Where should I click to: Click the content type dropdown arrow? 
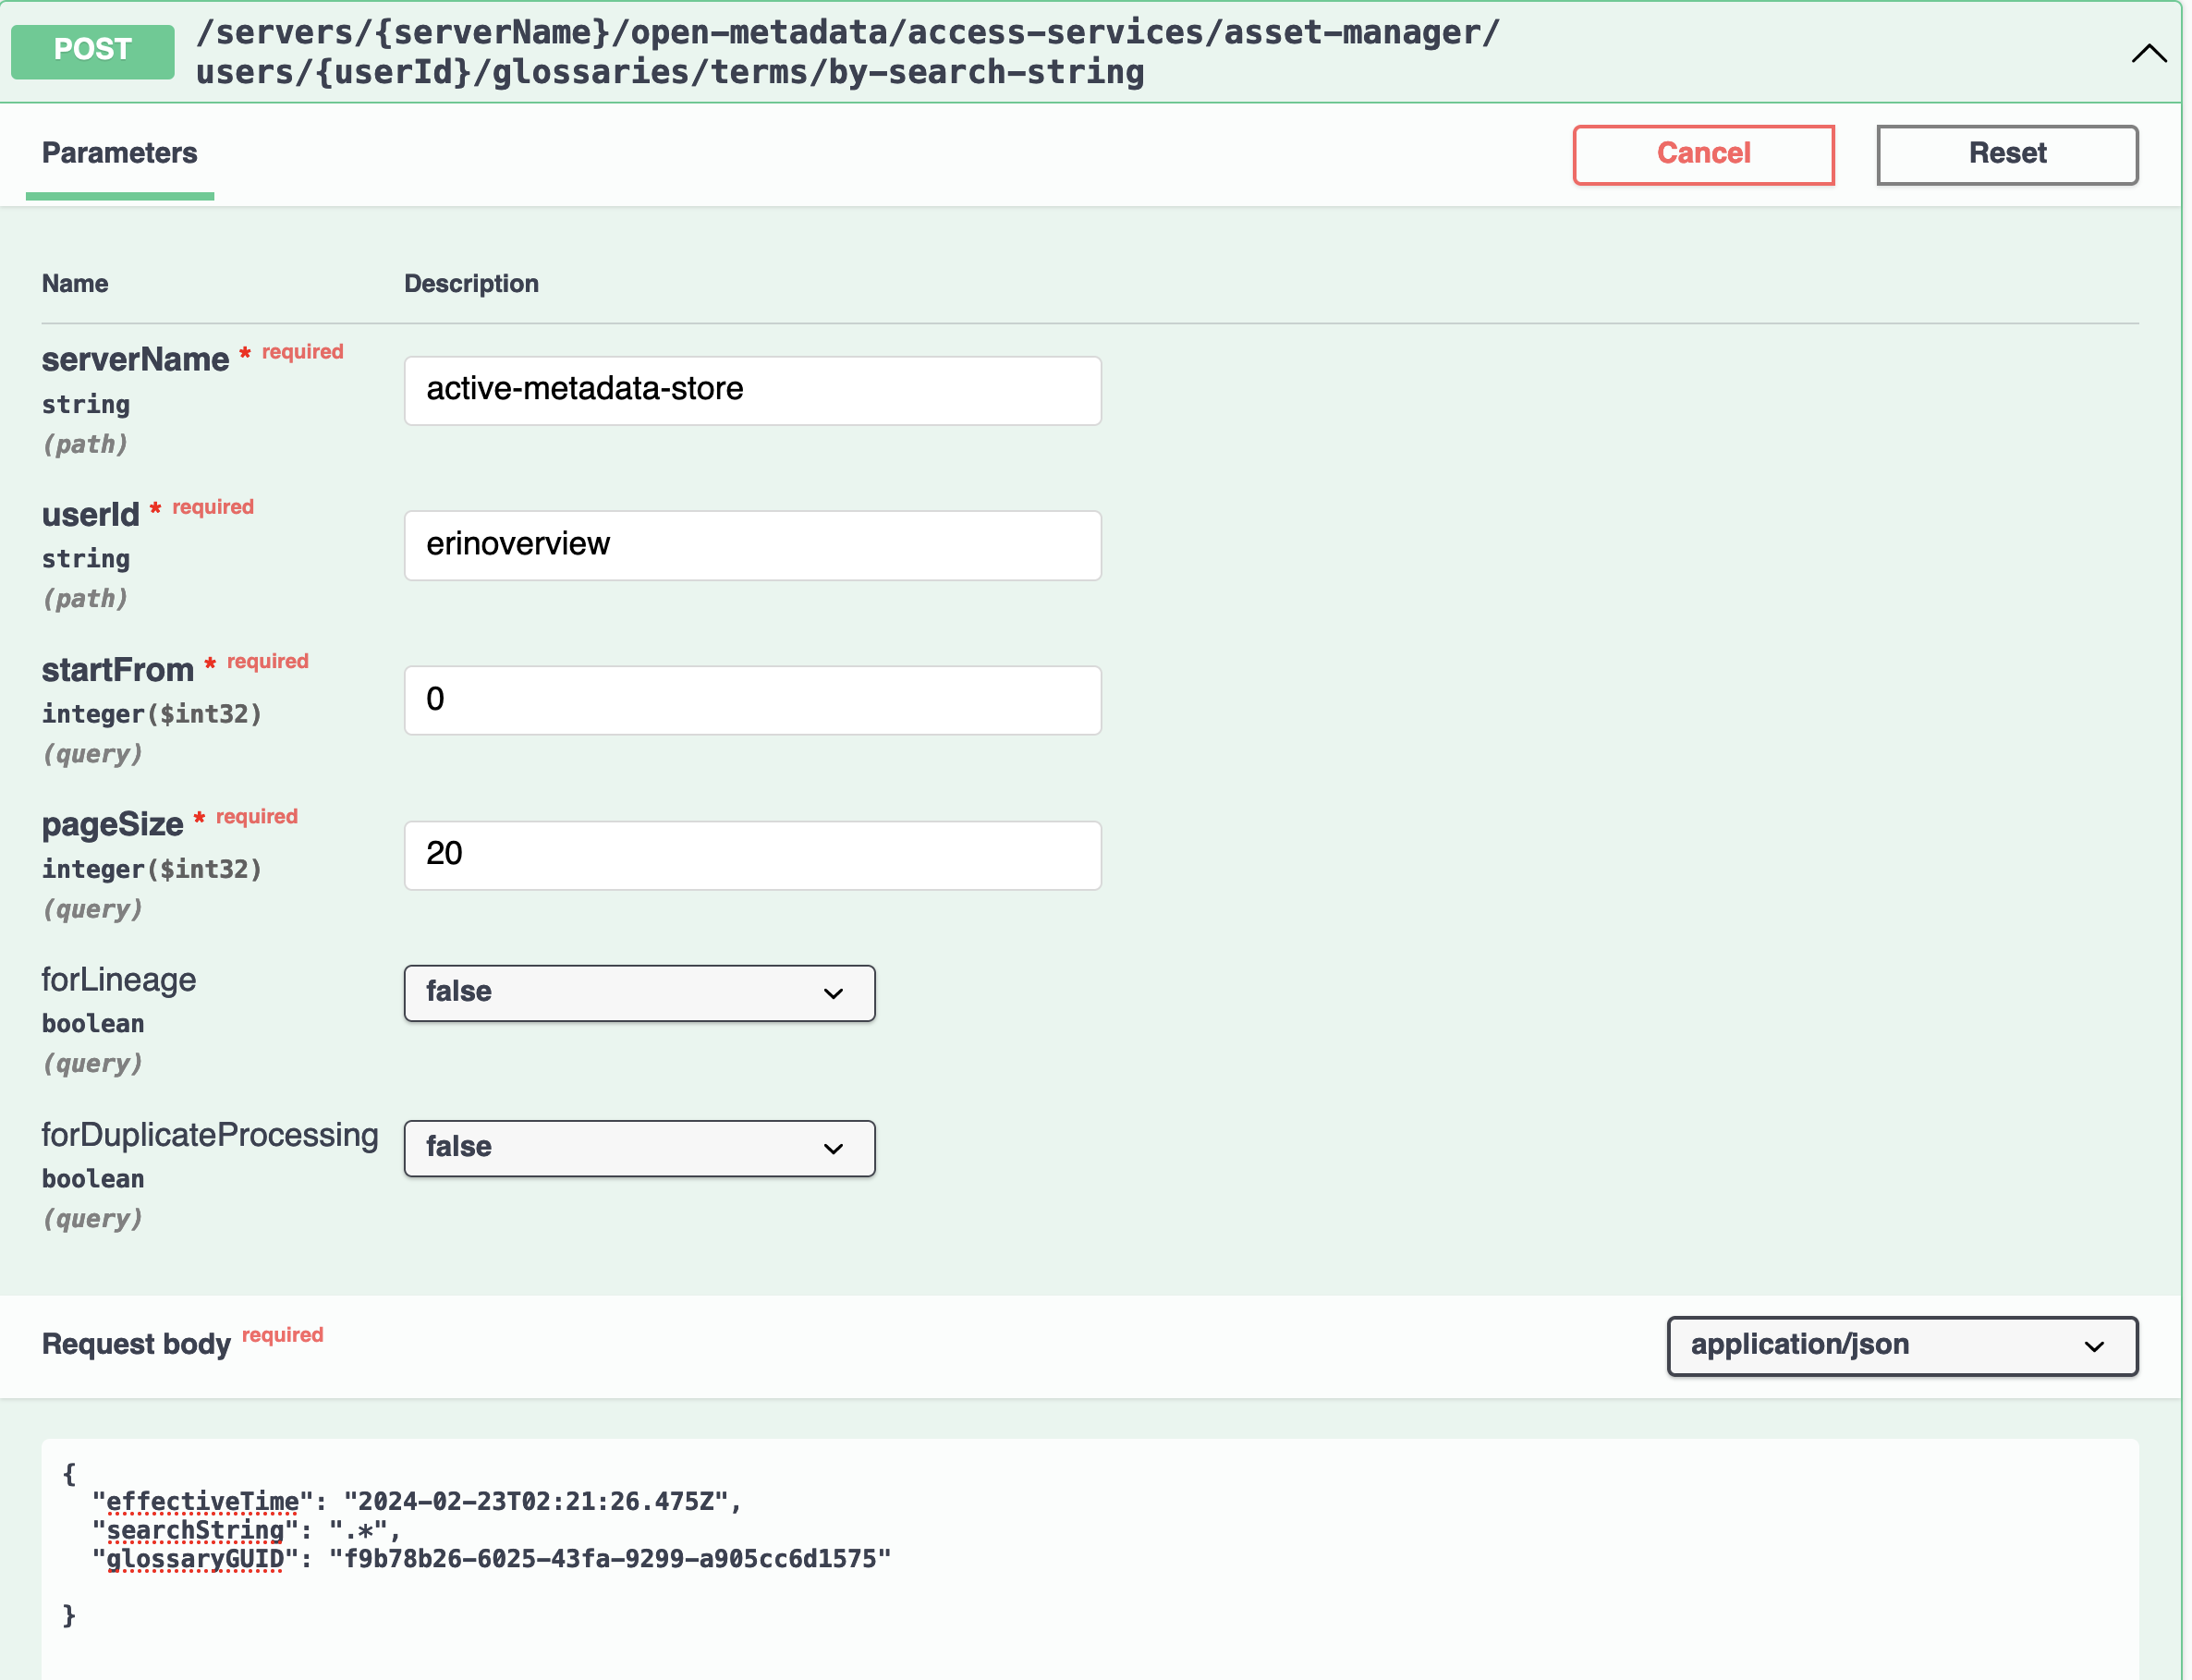pyautogui.click(x=2094, y=1347)
